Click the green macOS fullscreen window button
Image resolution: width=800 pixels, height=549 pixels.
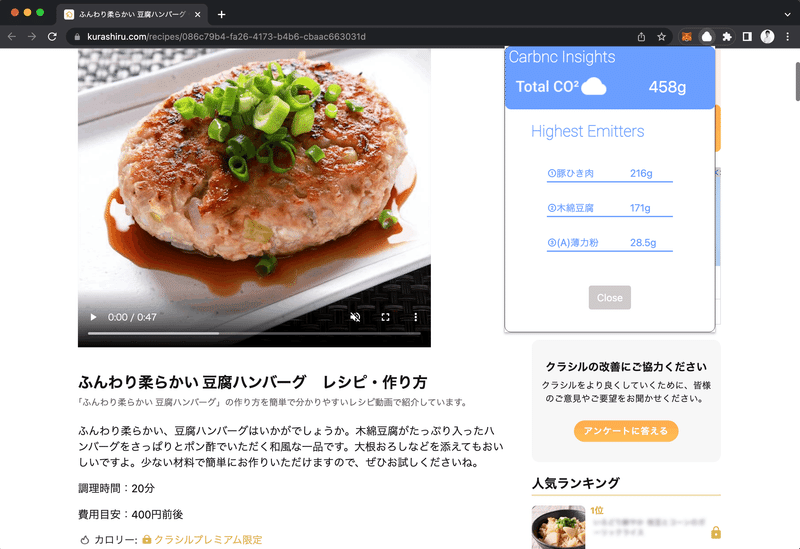pyautogui.click(x=40, y=12)
